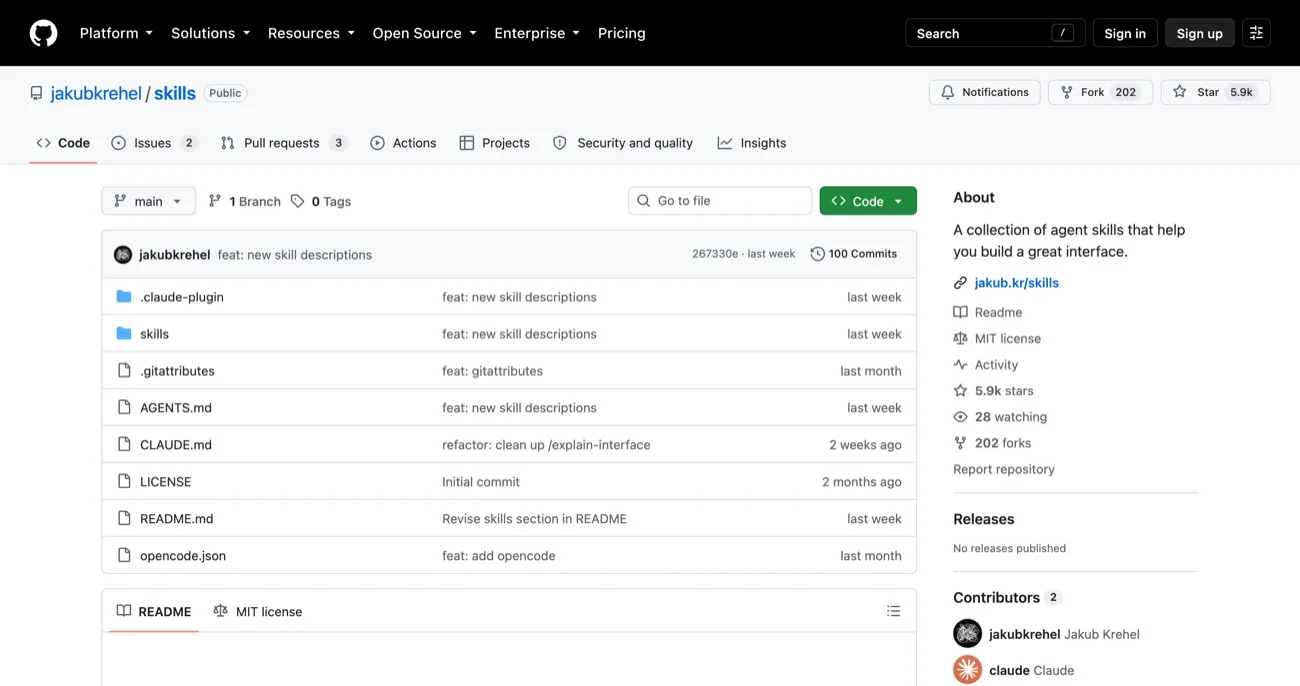This screenshot has height=686, width=1300.
Task: Open commit 'refactor: clean up /explain-interface'
Action: coord(546,445)
